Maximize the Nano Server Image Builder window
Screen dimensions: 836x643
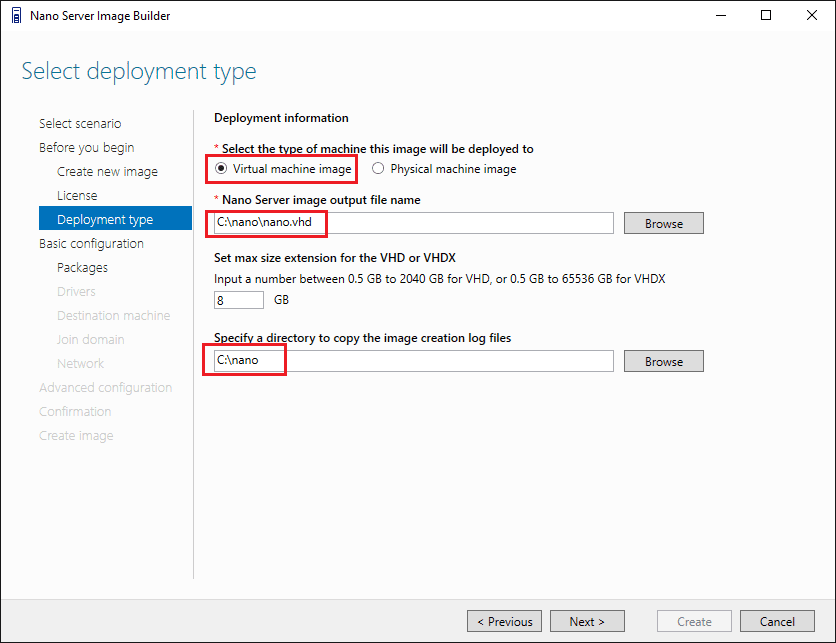pyautogui.click(x=766, y=16)
